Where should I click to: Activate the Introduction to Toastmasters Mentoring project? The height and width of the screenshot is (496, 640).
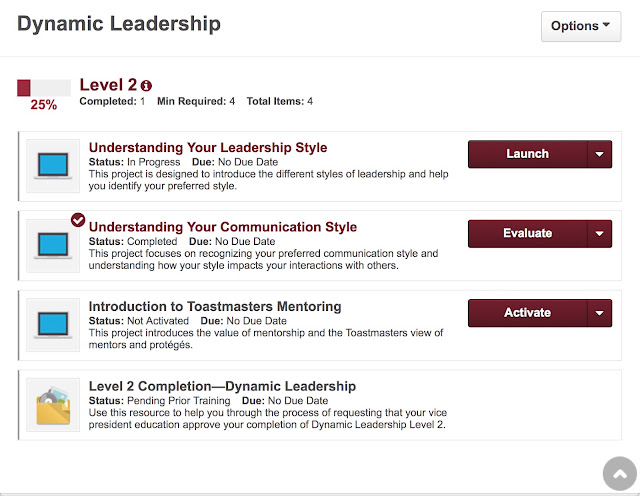coord(528,313)
